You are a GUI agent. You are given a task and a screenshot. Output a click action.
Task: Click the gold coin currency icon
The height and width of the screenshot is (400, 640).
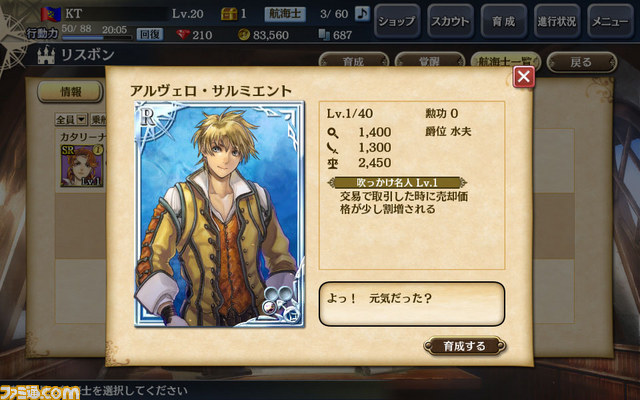tap(244, 35)
